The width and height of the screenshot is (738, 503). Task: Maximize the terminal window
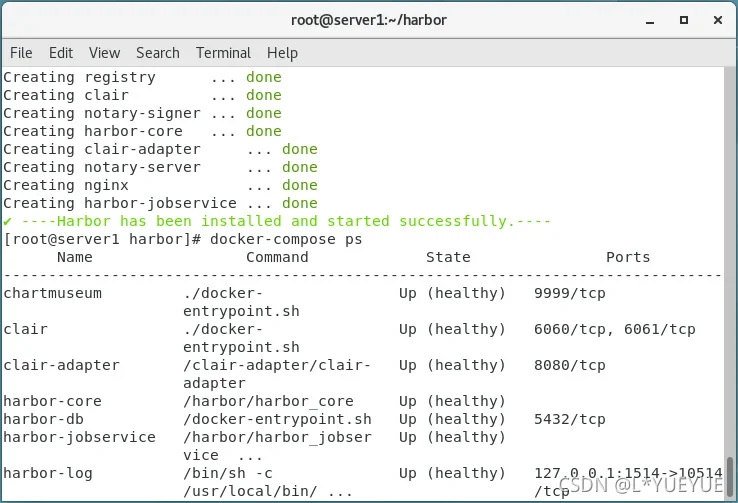pos(684,20)
